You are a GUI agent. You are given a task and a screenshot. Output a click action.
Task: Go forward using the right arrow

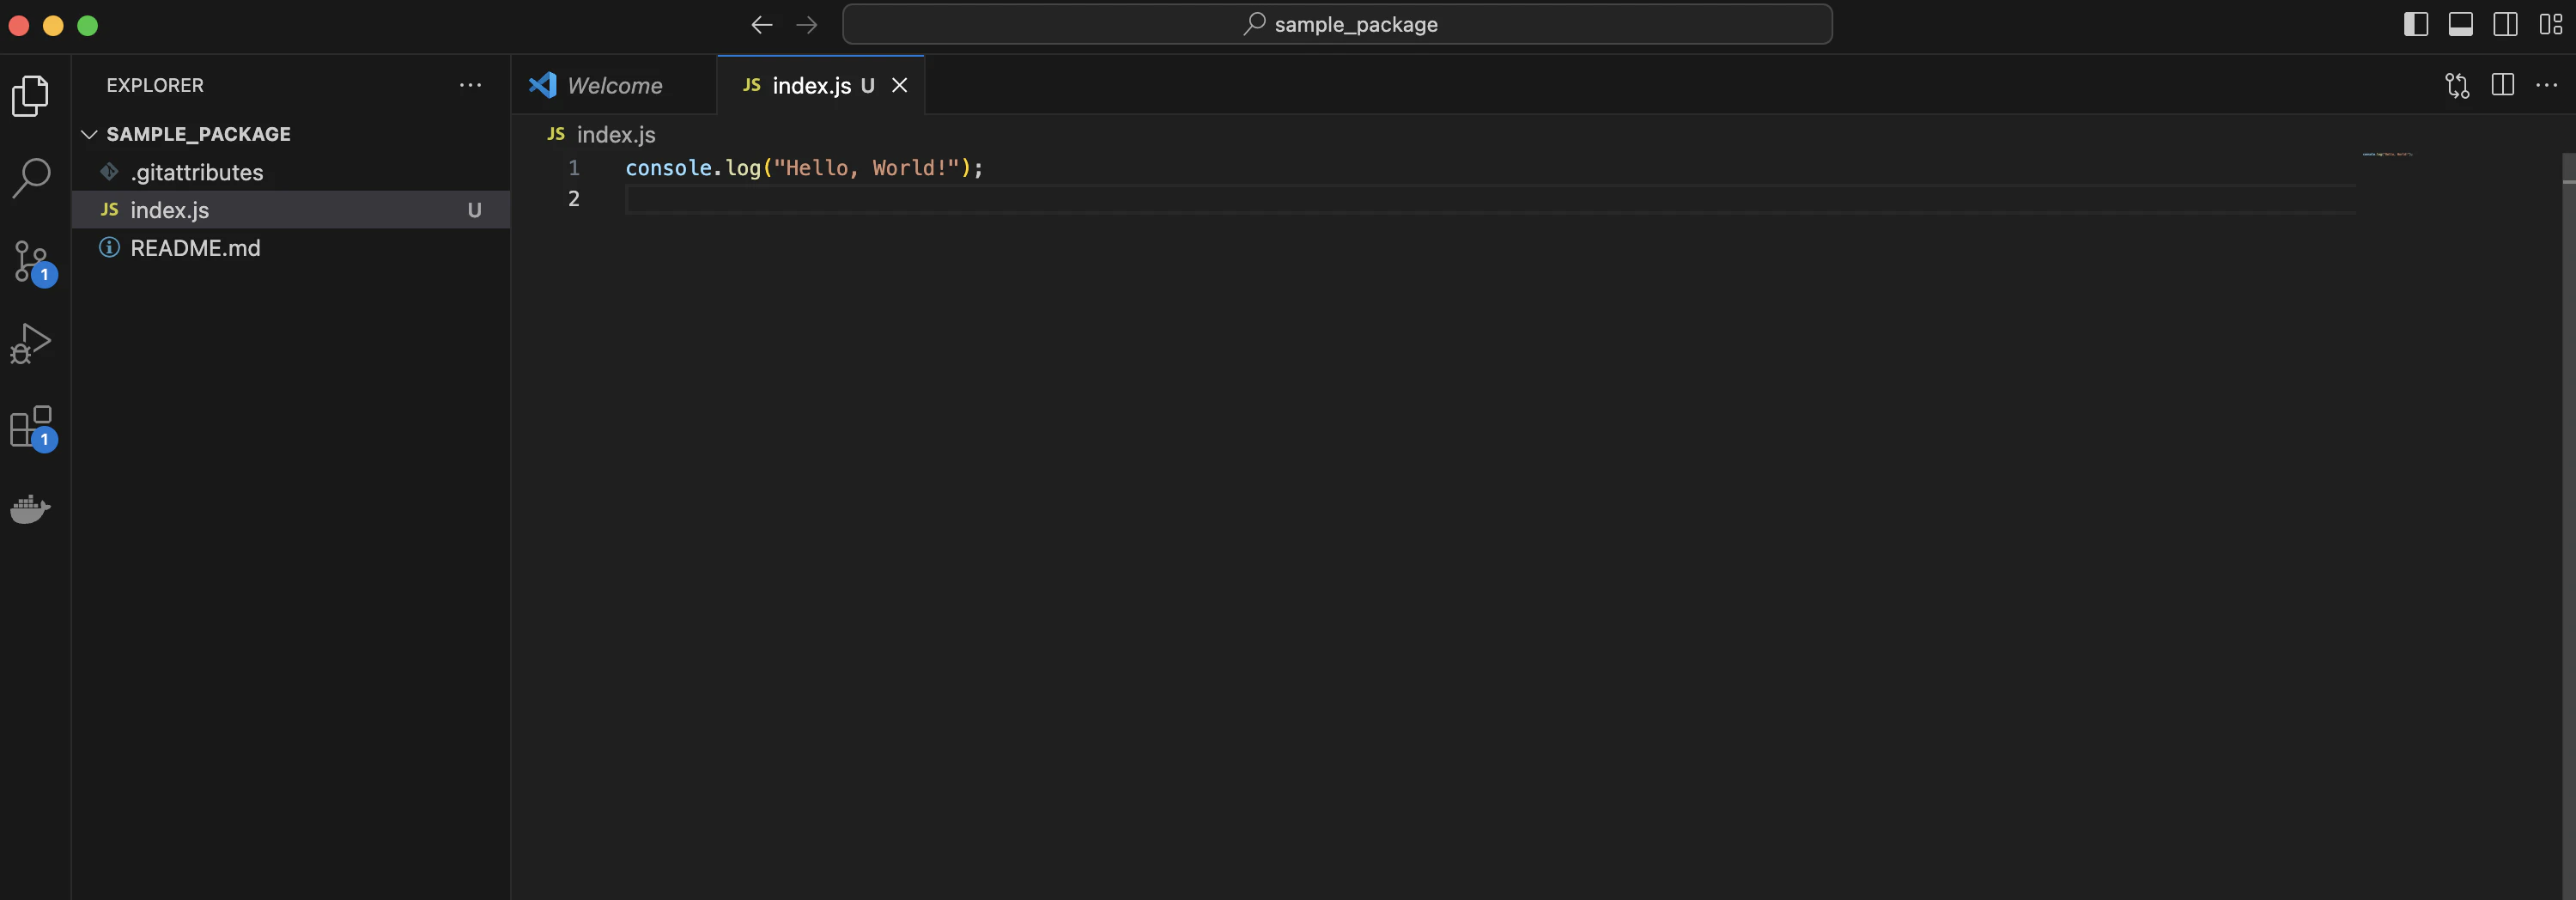[806, 25]
